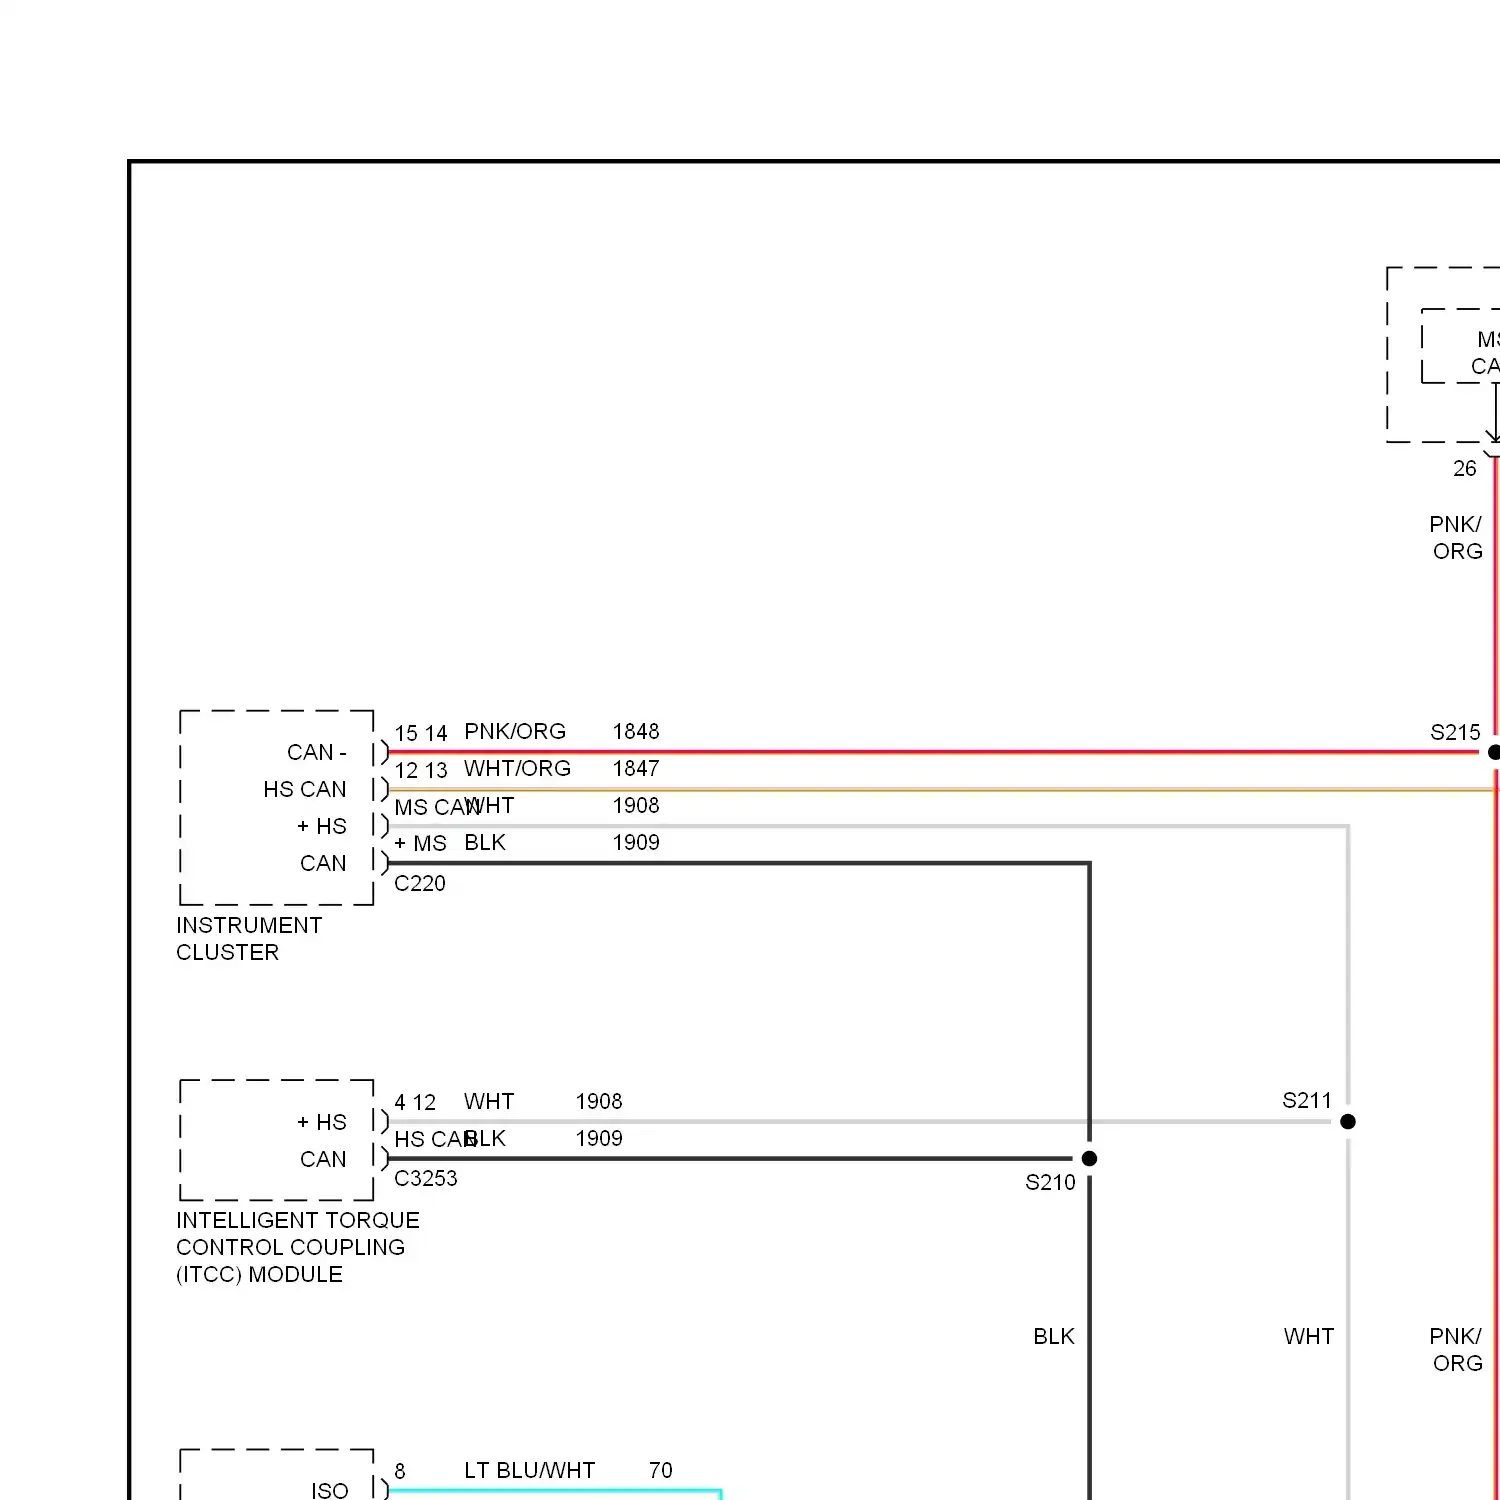Click the CAN - label inside Instrument Cluster box
Screen dimensions: 1500x1500
click(x=317, y=753)
